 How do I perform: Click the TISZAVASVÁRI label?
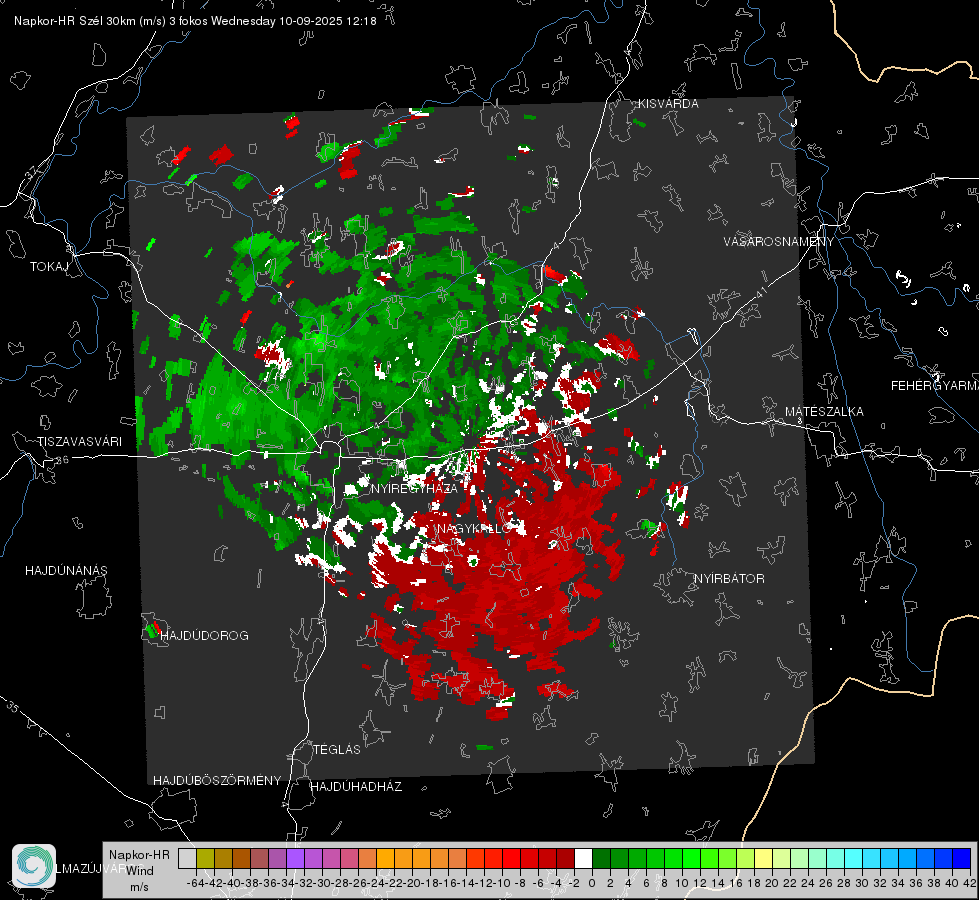pyautogui.click(x=79, y=442)
